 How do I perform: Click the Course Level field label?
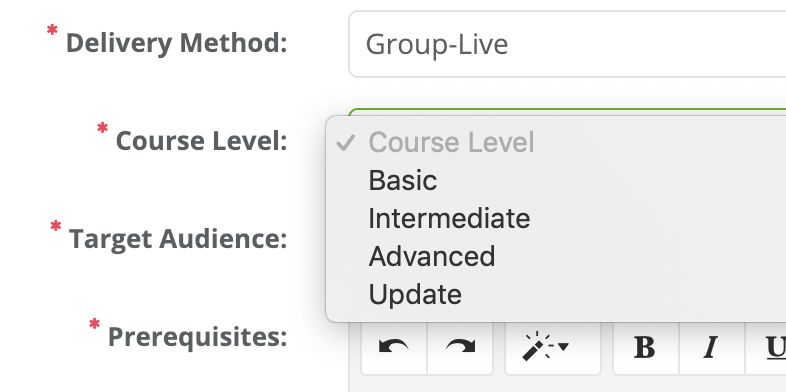[202, 141]
